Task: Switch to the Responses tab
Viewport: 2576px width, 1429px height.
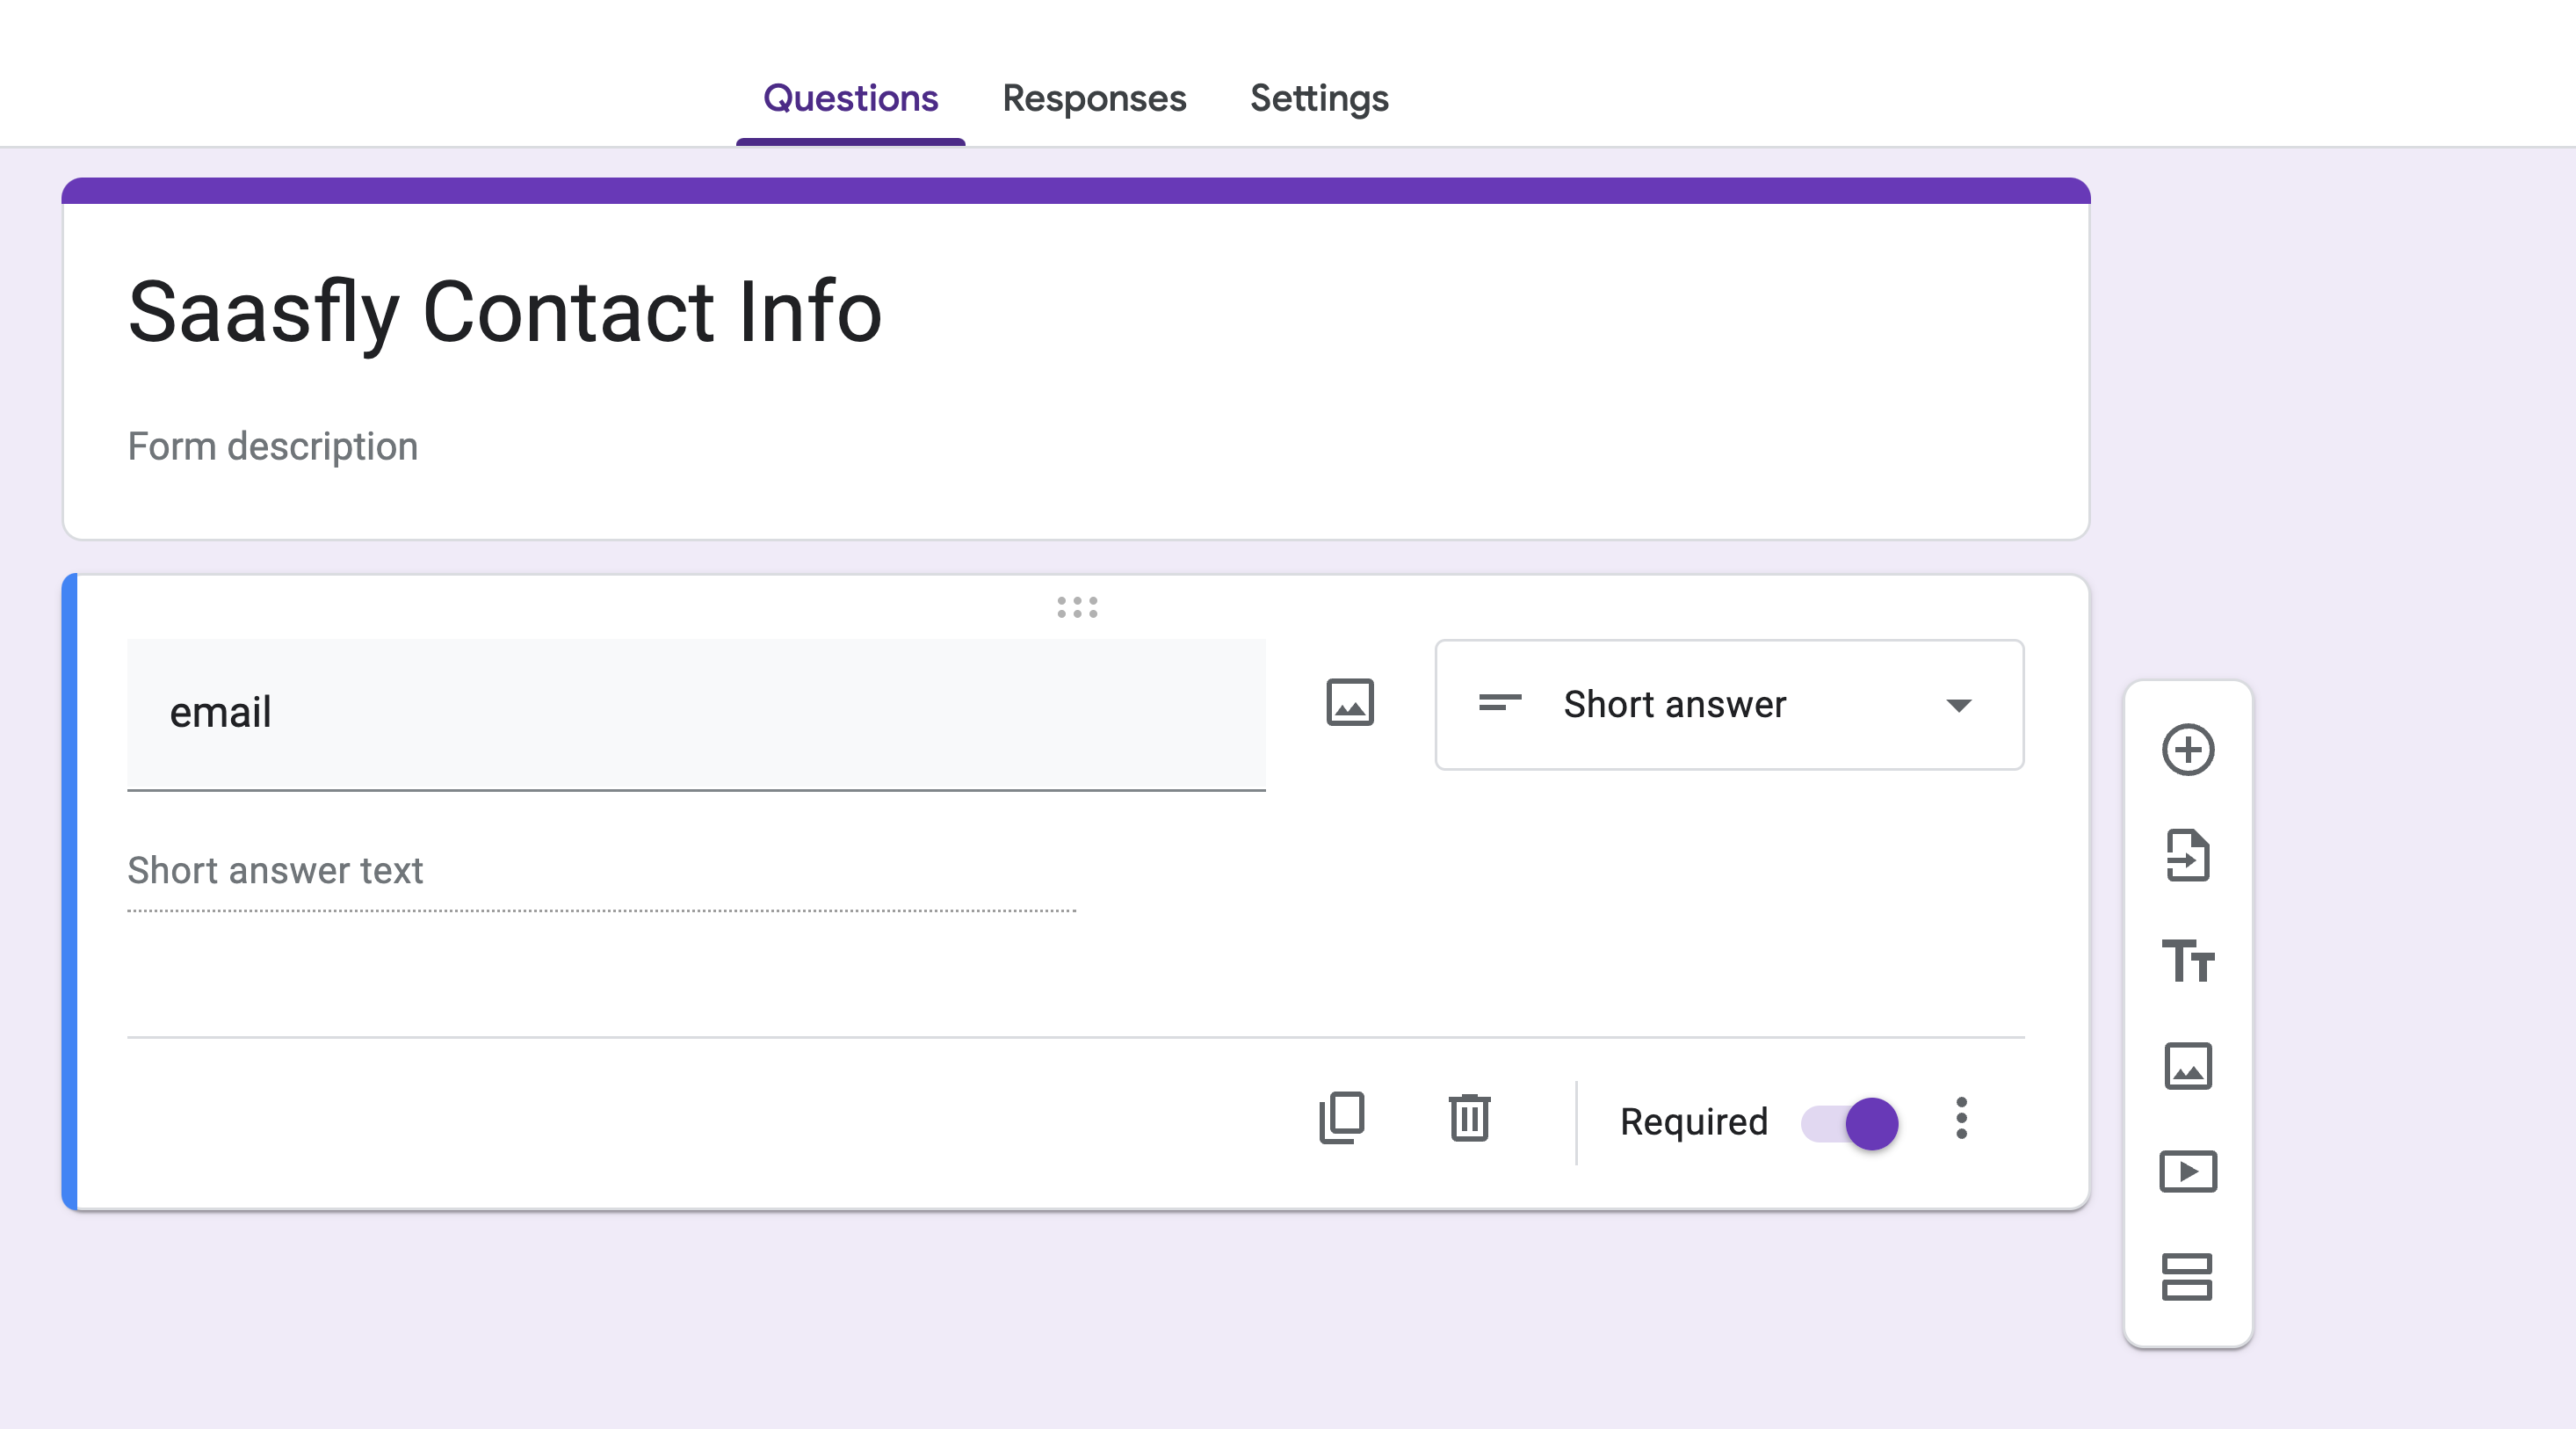Action: click(1094, 98)
